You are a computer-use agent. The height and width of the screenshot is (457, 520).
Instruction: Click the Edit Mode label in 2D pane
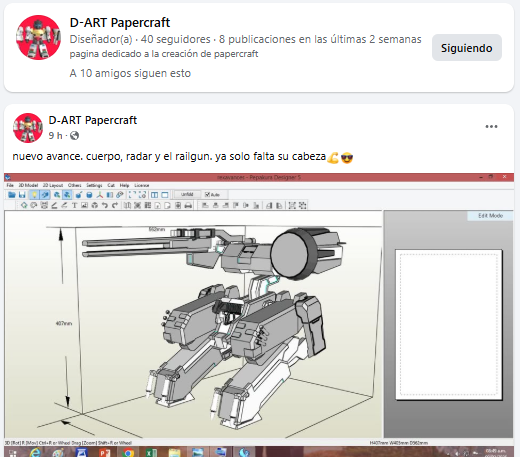pyautogui.click(x=490, y=216)
